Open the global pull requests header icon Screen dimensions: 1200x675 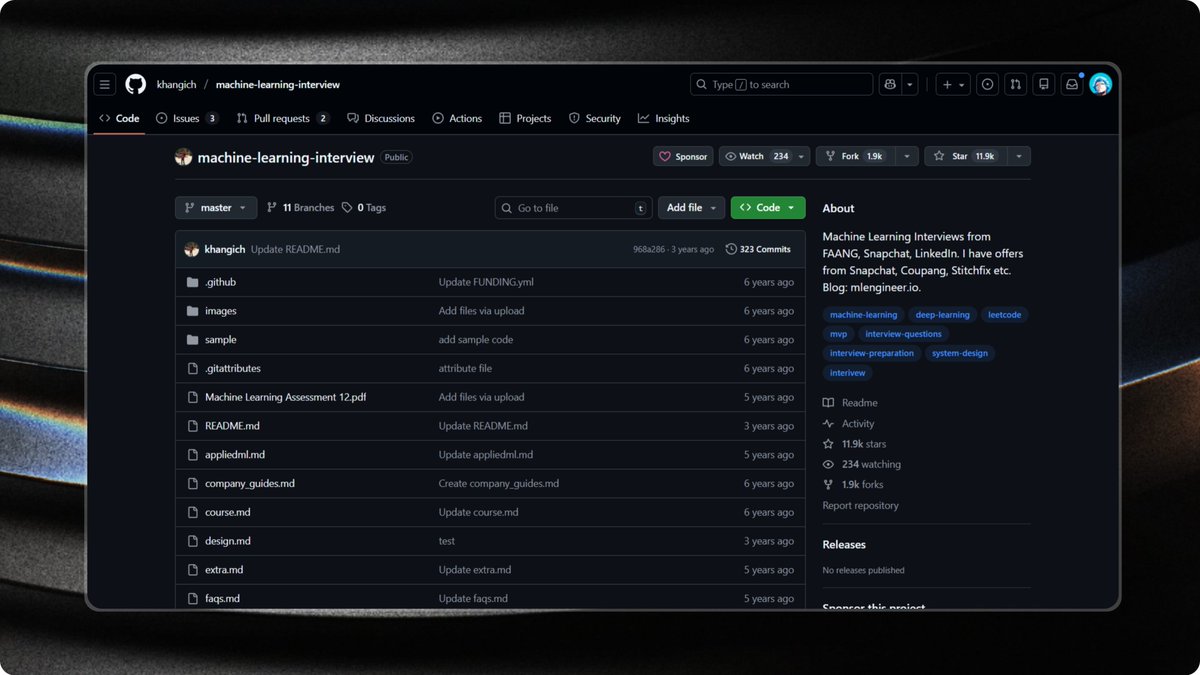pyautogui.click(x=1016, y=85)
